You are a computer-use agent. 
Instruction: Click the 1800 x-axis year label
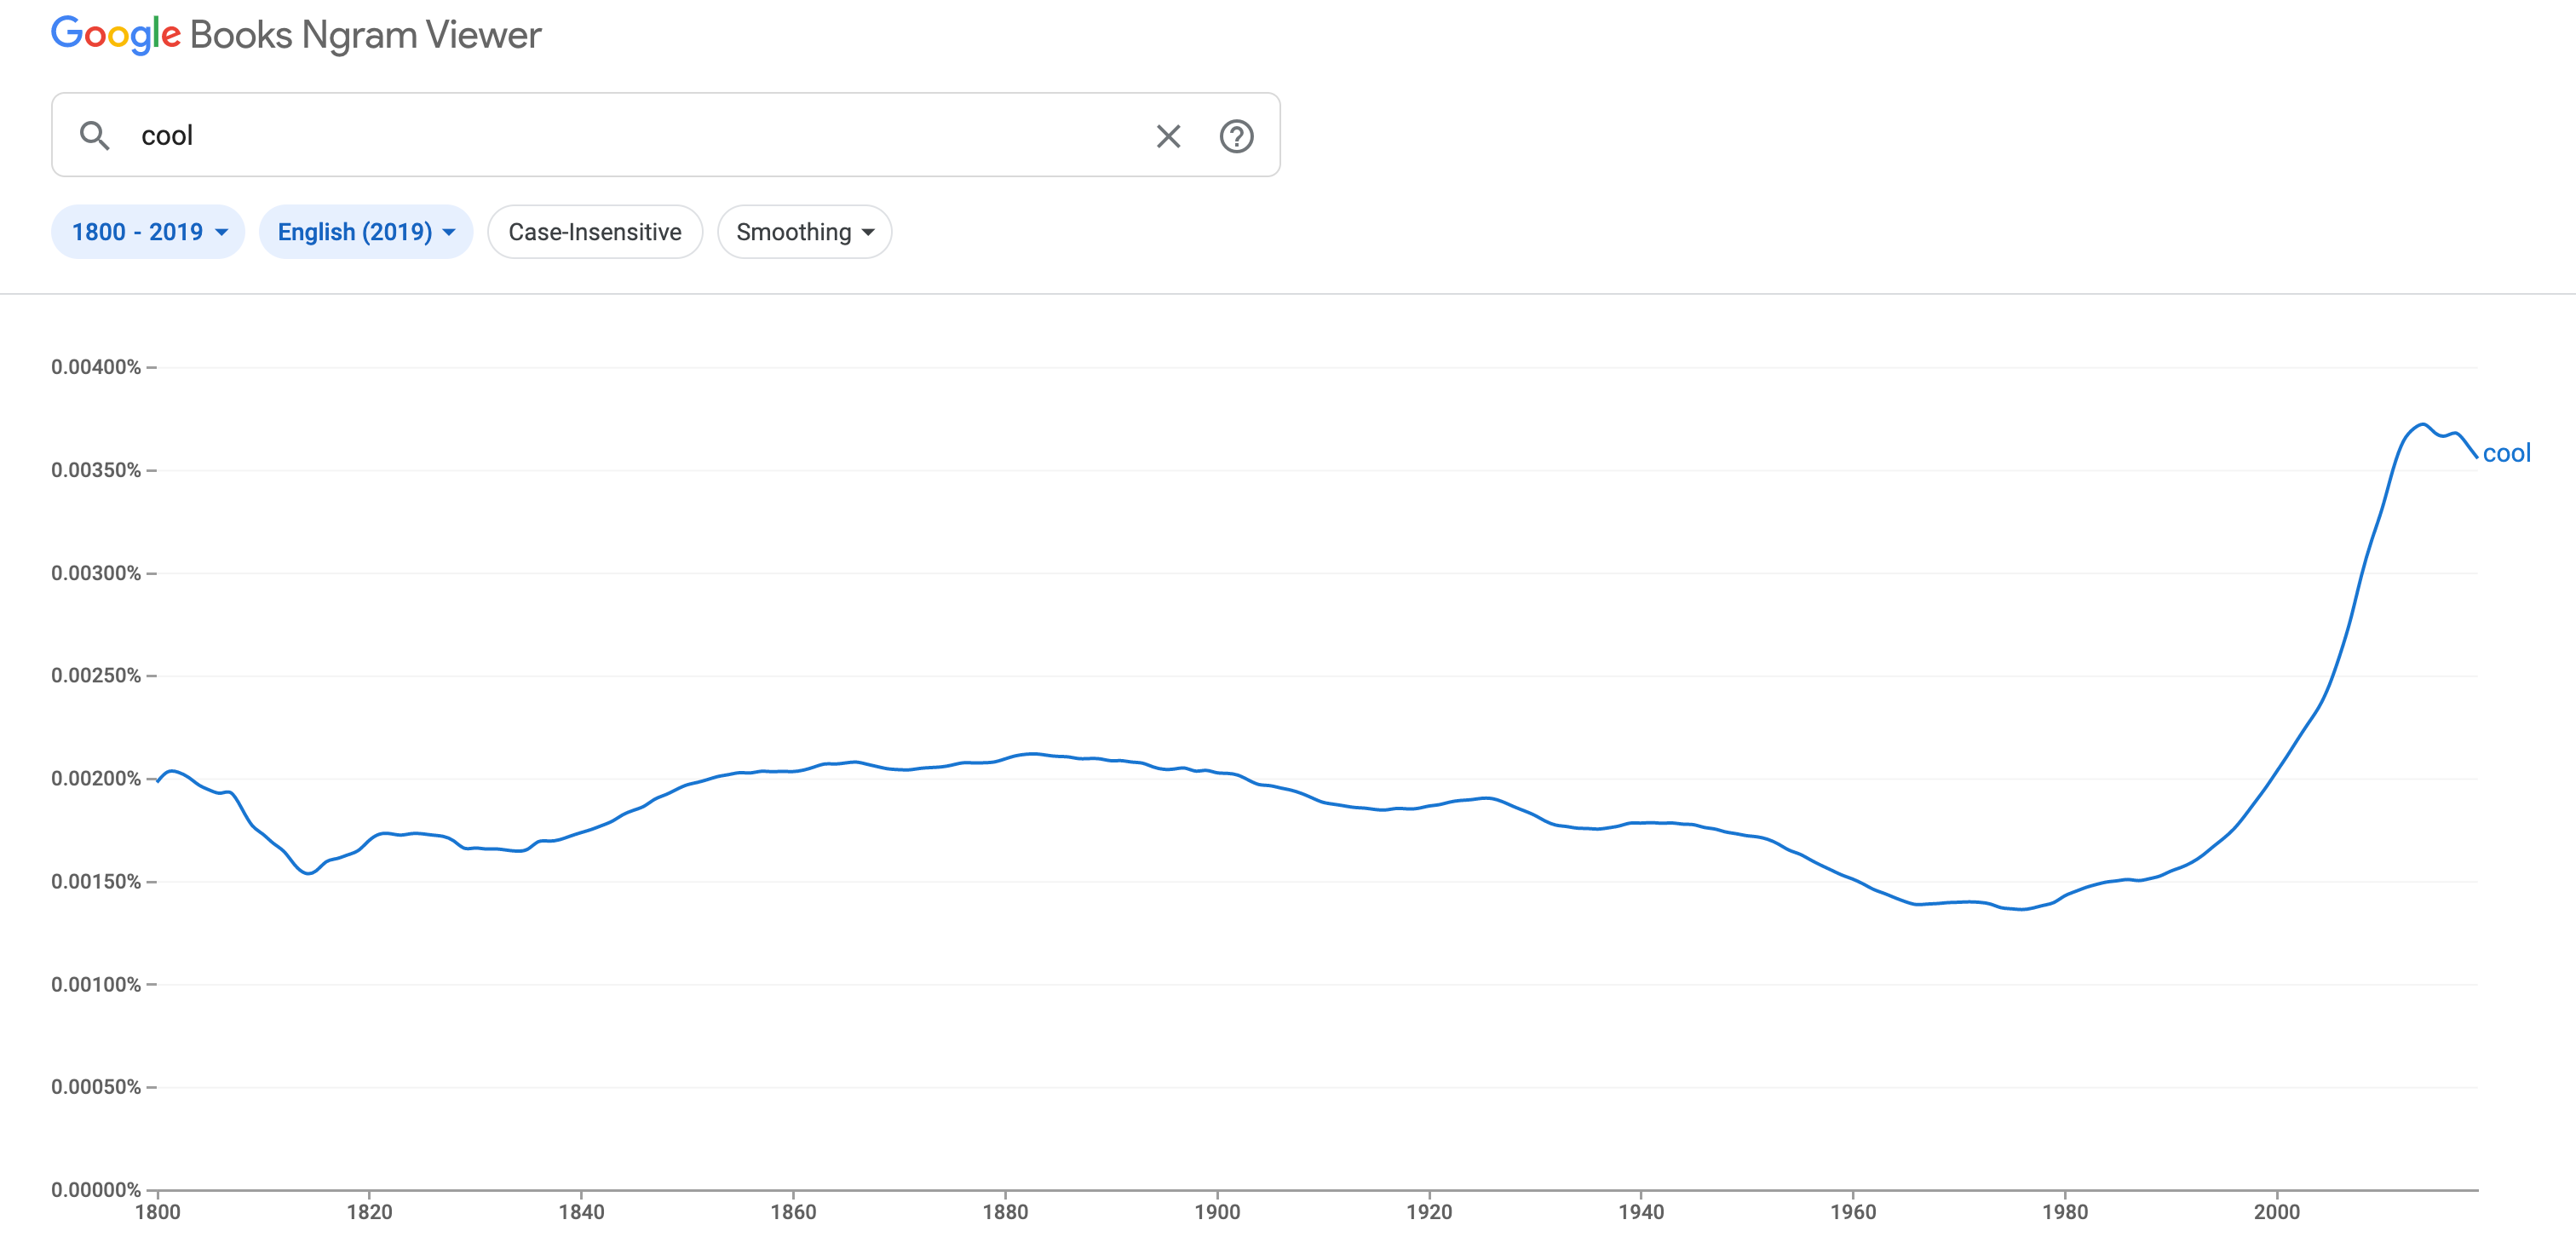[x=158, y=1212]
